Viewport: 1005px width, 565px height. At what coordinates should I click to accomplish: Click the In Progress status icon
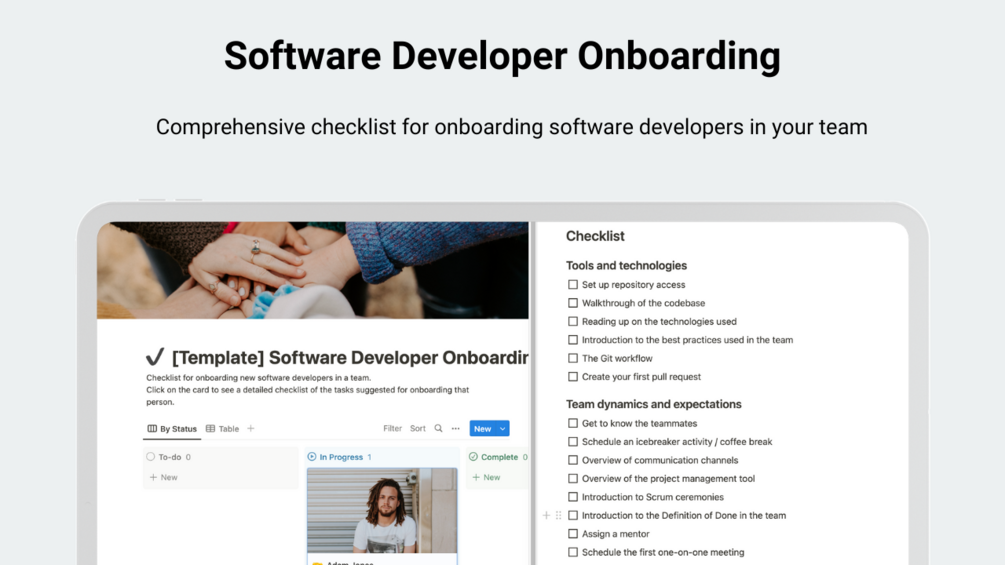point(311,457)
